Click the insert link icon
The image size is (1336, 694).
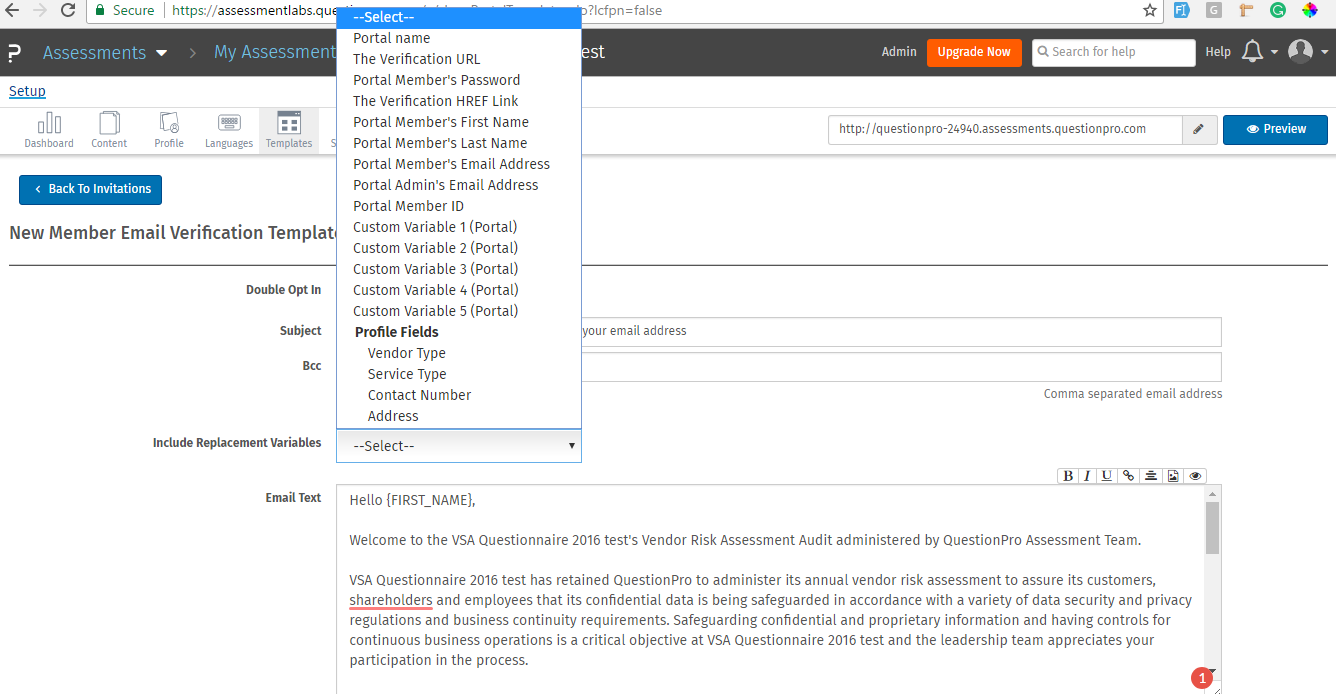pyautogui.click(x=1129, y=476)
